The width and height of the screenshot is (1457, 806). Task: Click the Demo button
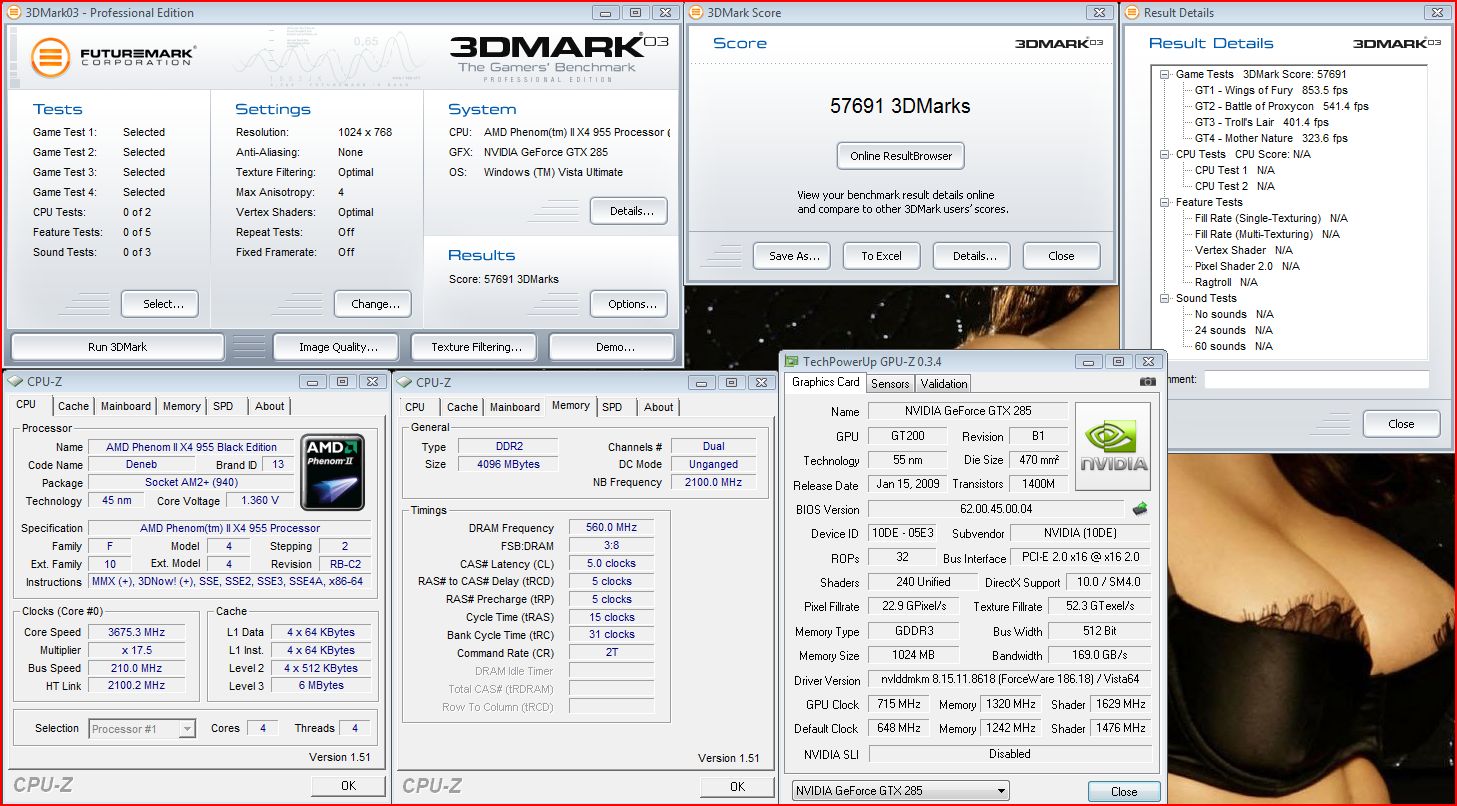614,347
